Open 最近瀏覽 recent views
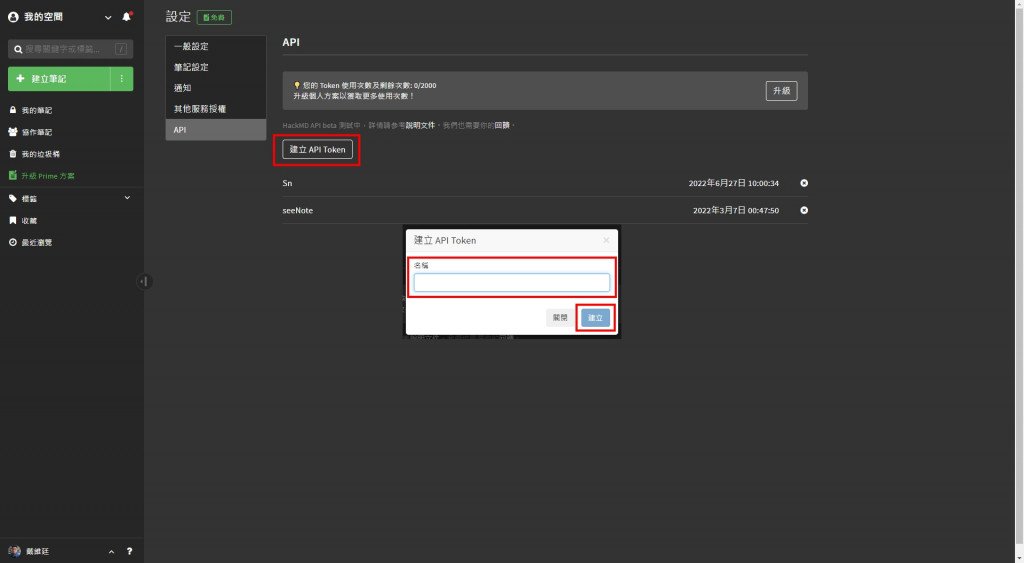This screenshot has height=563, width=1024. (x=37, y=242)
